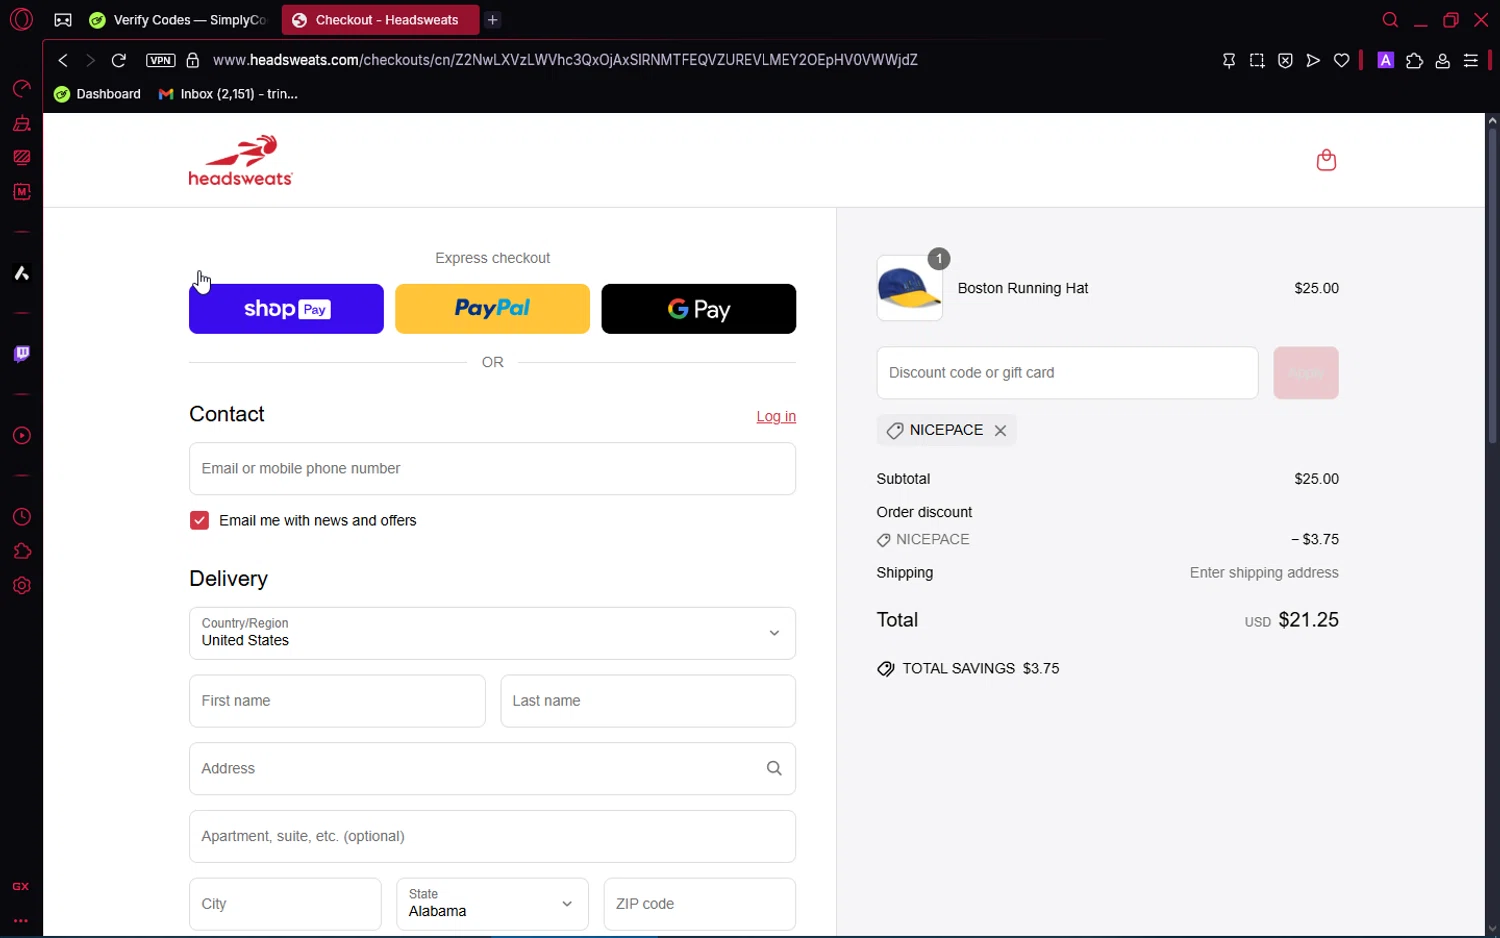Click the Address field
1500x938 pixels.
tap(492, 769)
